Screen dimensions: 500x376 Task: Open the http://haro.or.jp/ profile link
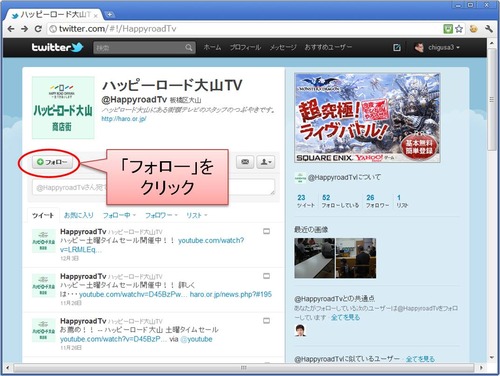[x=124, y=119]
